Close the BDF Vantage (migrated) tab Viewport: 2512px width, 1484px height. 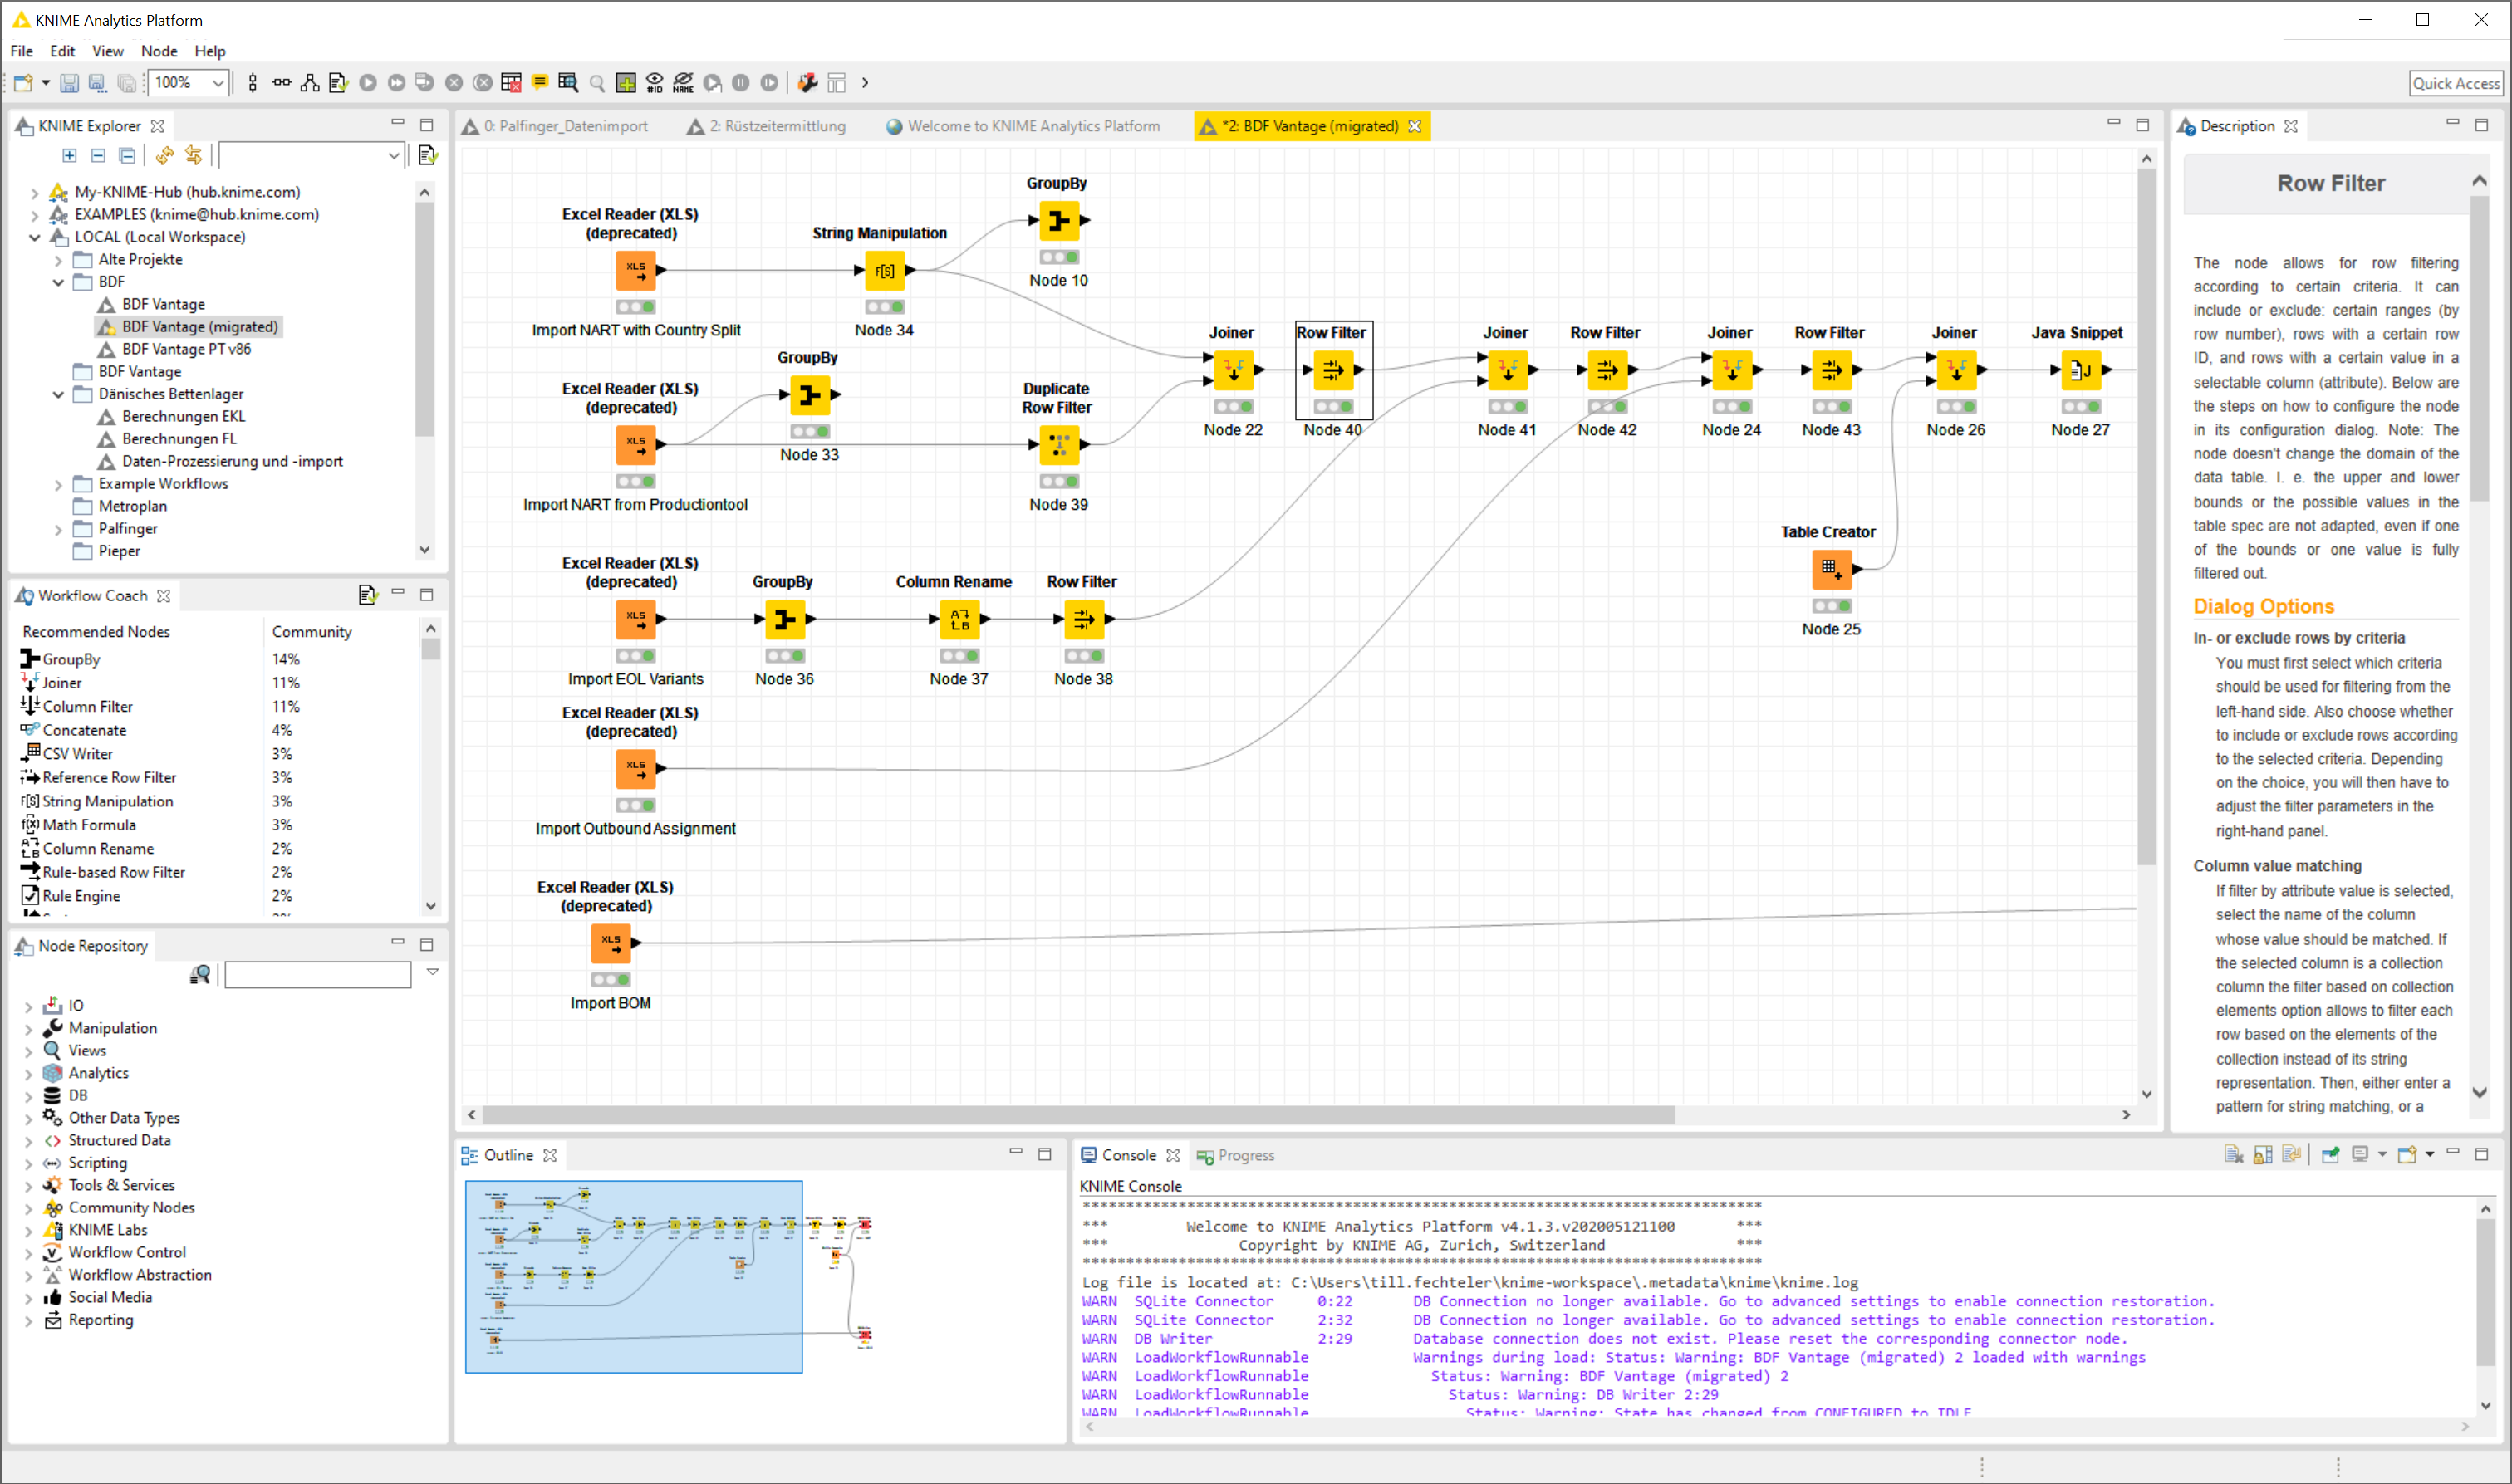[x=1415, y=126]
